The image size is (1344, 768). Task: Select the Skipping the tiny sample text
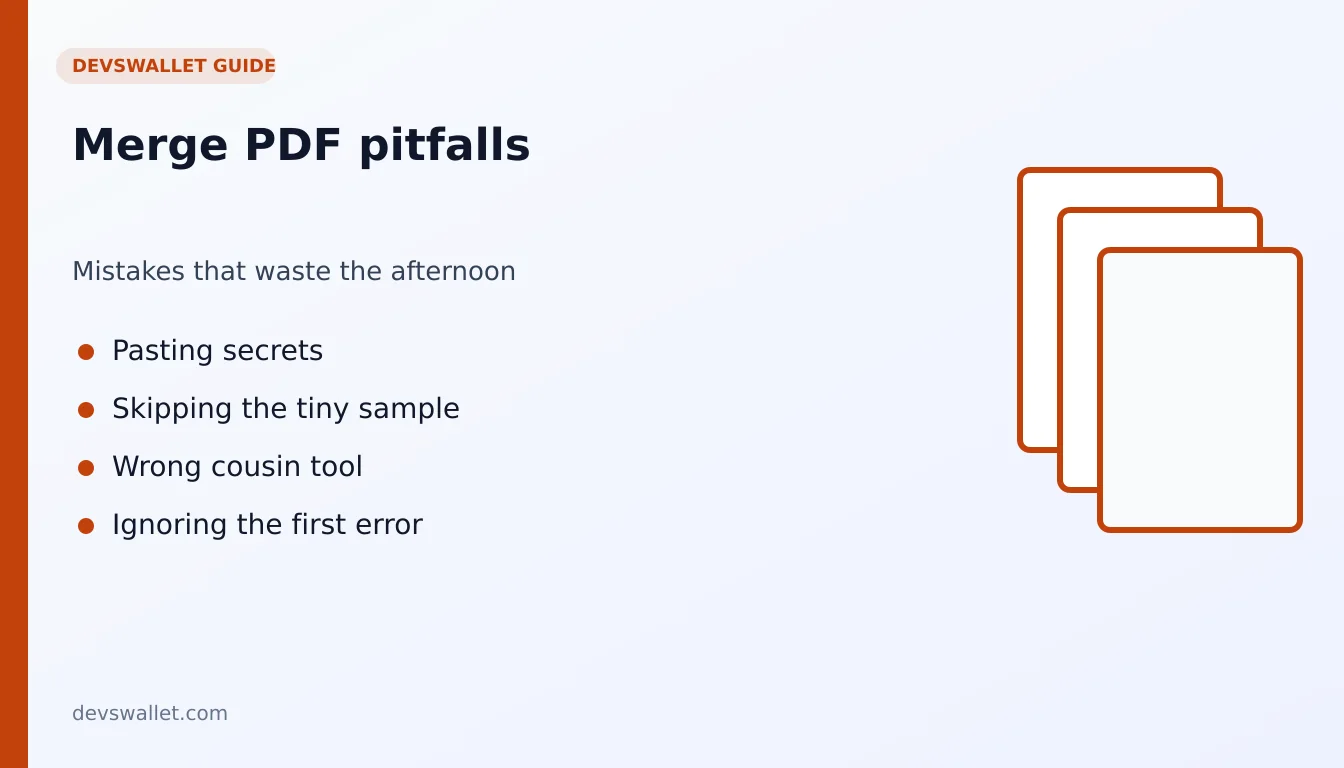click(x=286, y=409)
